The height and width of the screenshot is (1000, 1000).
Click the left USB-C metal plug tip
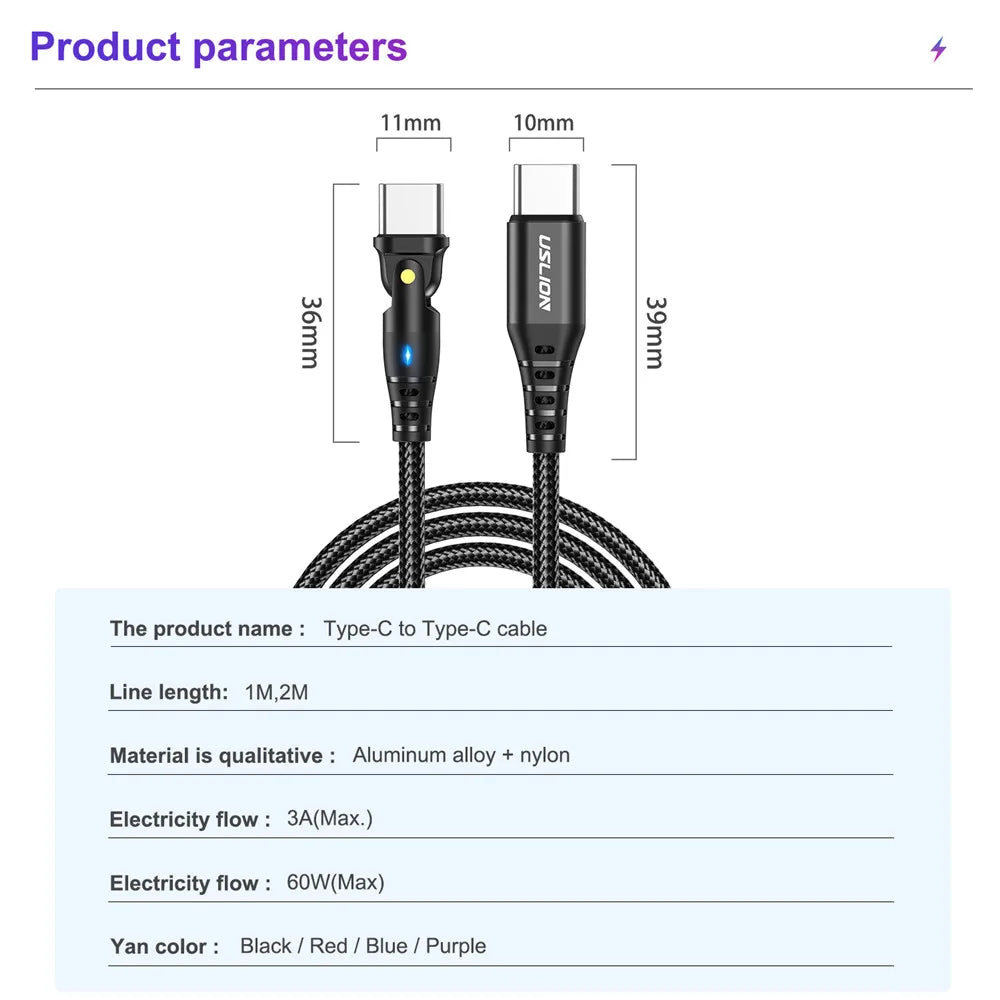point(411,209)
